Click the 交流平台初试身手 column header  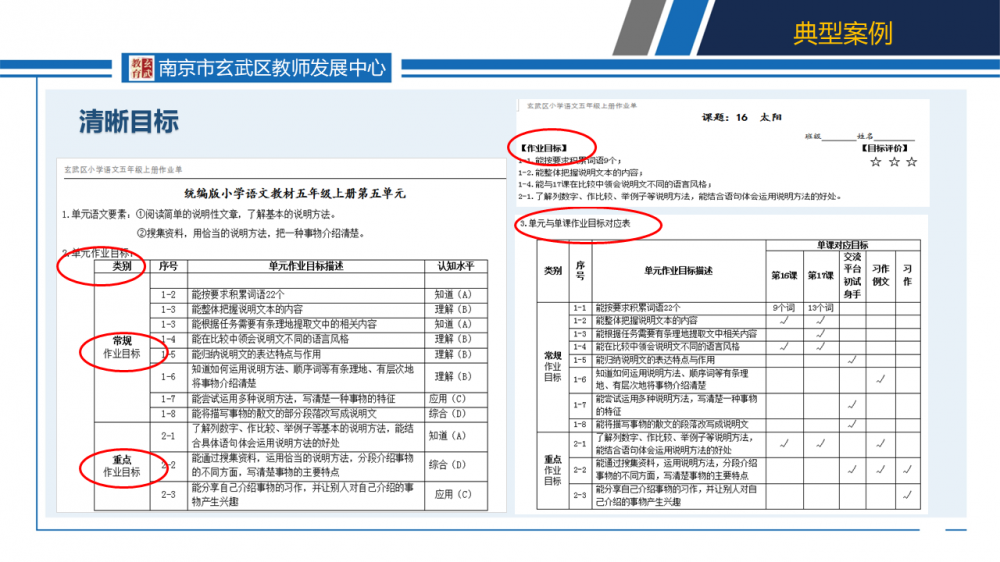tap(851, 274)
